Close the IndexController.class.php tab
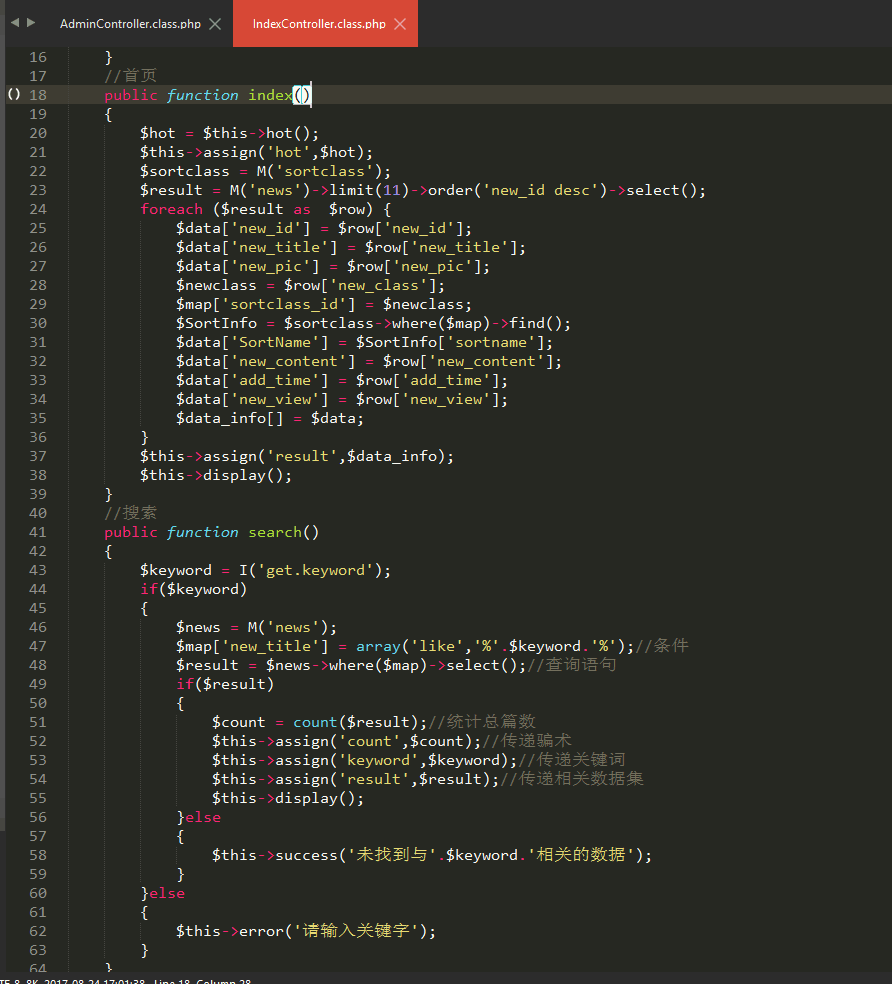The image size is (892, 984). pyautogui.click(x=400, y=24)
